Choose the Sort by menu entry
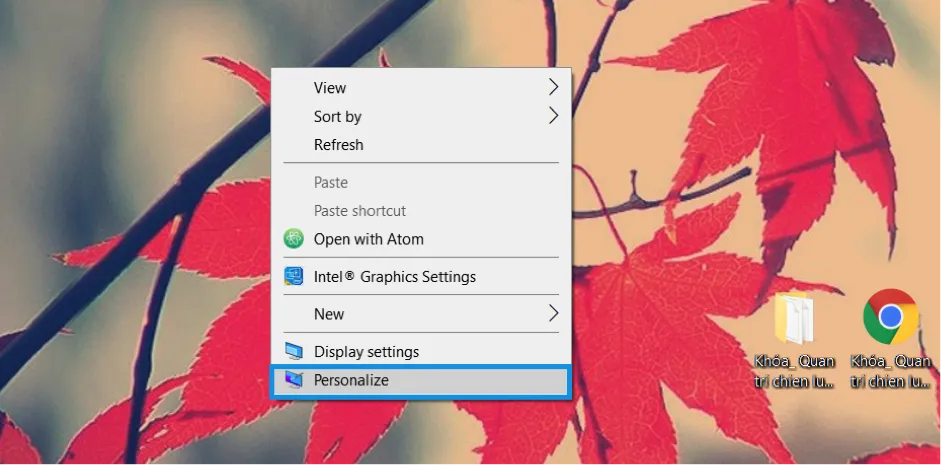 pyautogui.click(x=337, y=117)
